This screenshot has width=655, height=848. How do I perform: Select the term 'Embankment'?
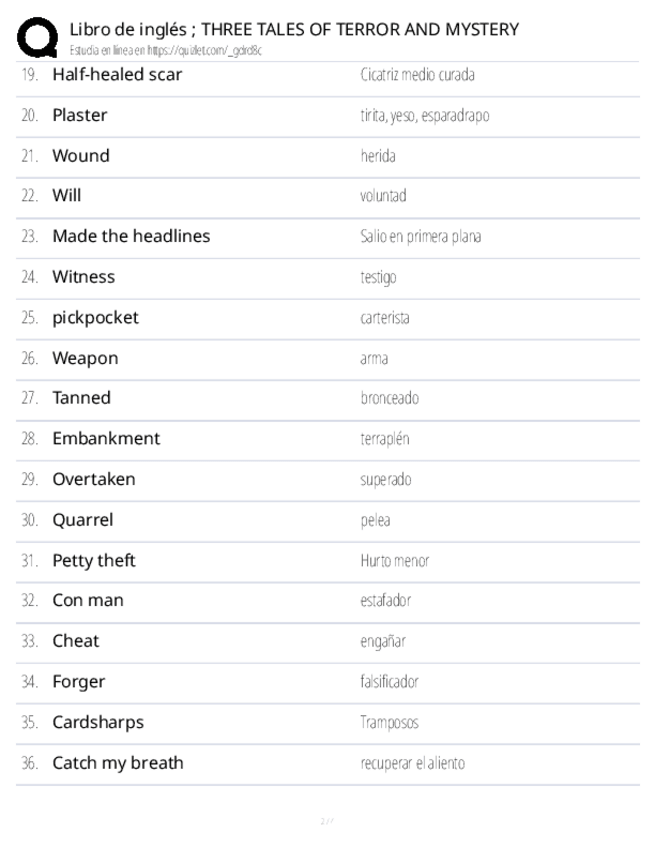click(x=106, y=438)
